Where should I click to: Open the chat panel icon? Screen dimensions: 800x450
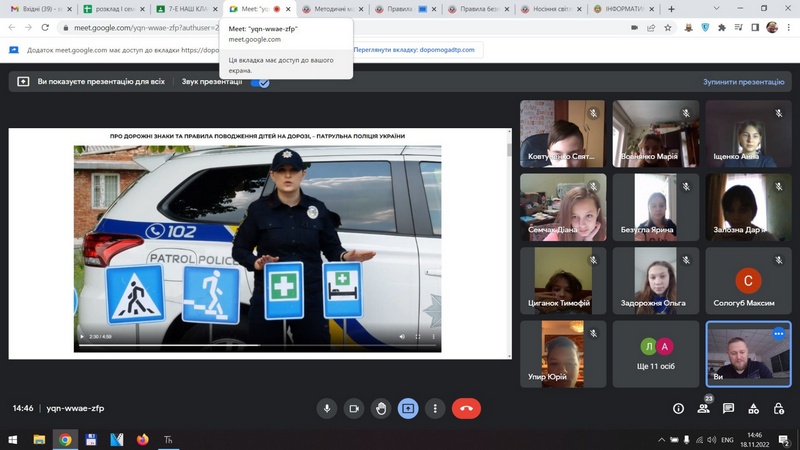click(x=728, y=409)
